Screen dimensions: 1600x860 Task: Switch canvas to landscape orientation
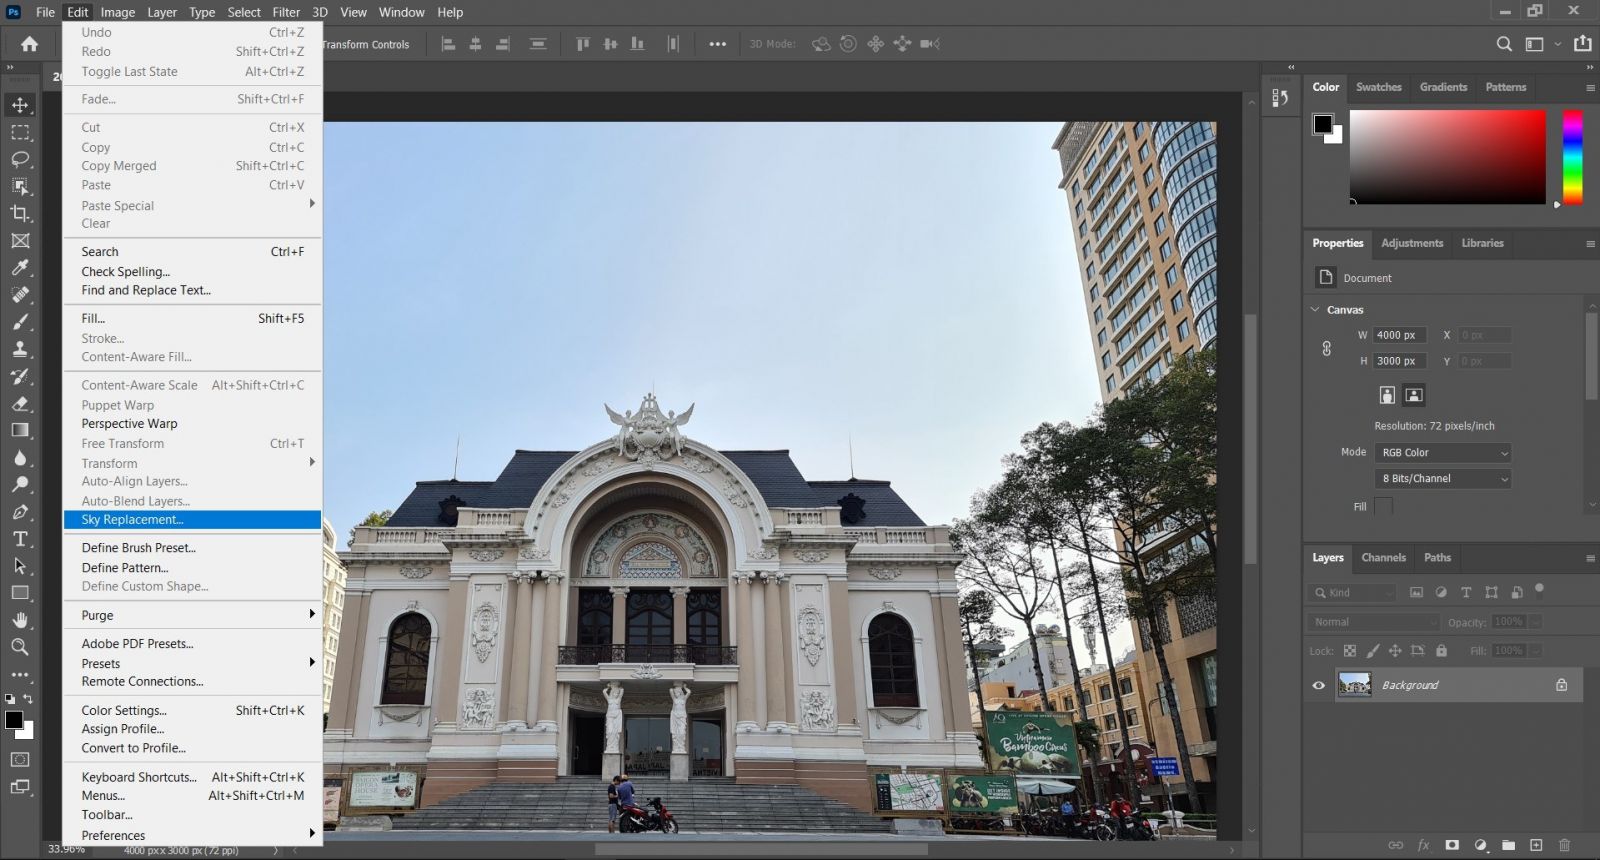coord(1414,395)
